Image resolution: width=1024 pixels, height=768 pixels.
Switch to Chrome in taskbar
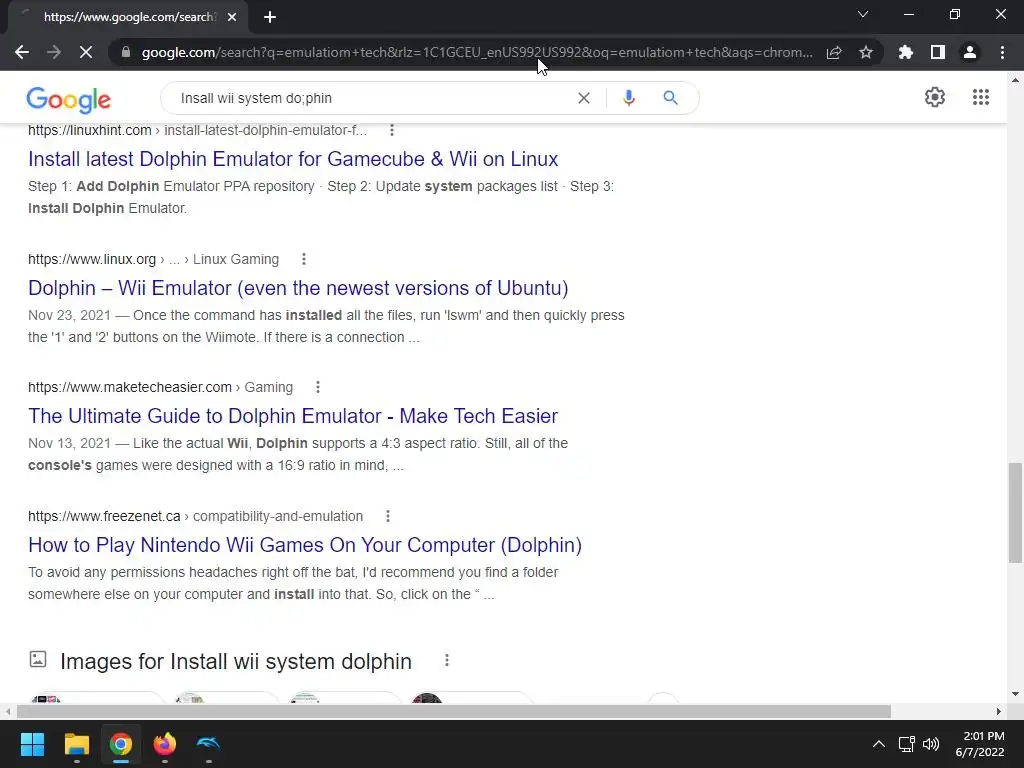[121, 744]
